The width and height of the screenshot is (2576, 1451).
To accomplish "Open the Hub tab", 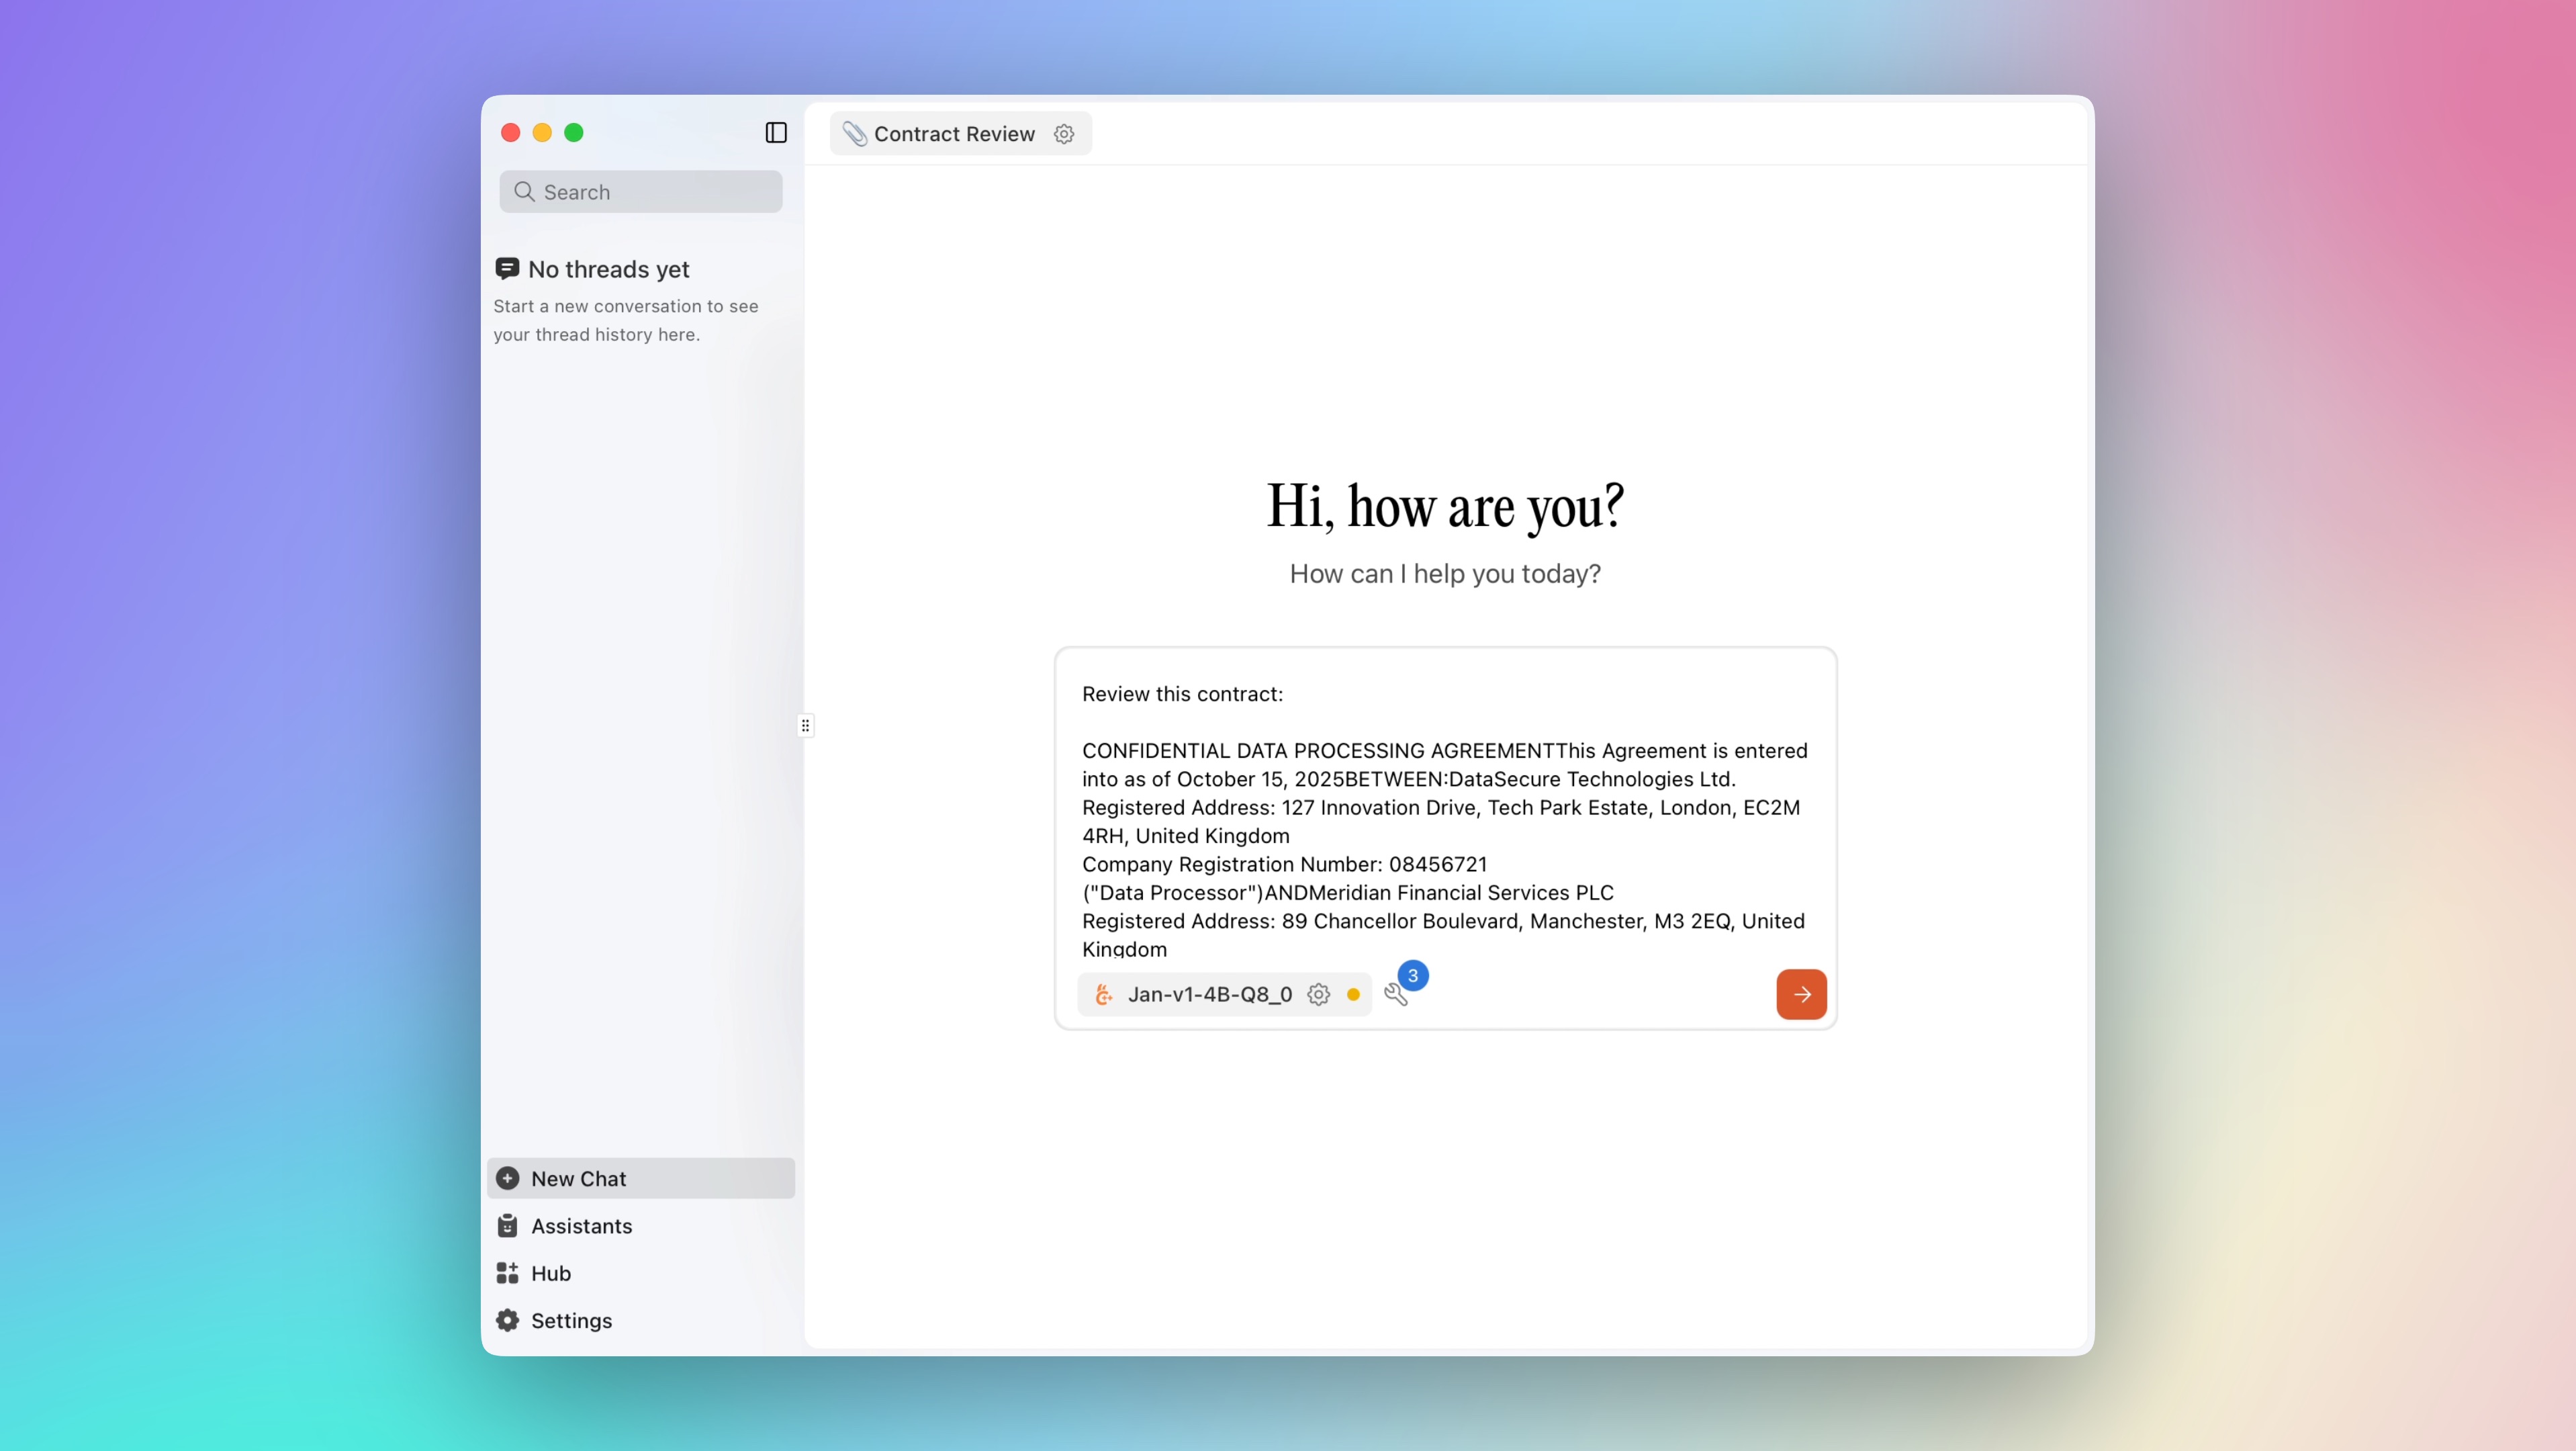I will pyautogui.click(x=550, y=1273).
